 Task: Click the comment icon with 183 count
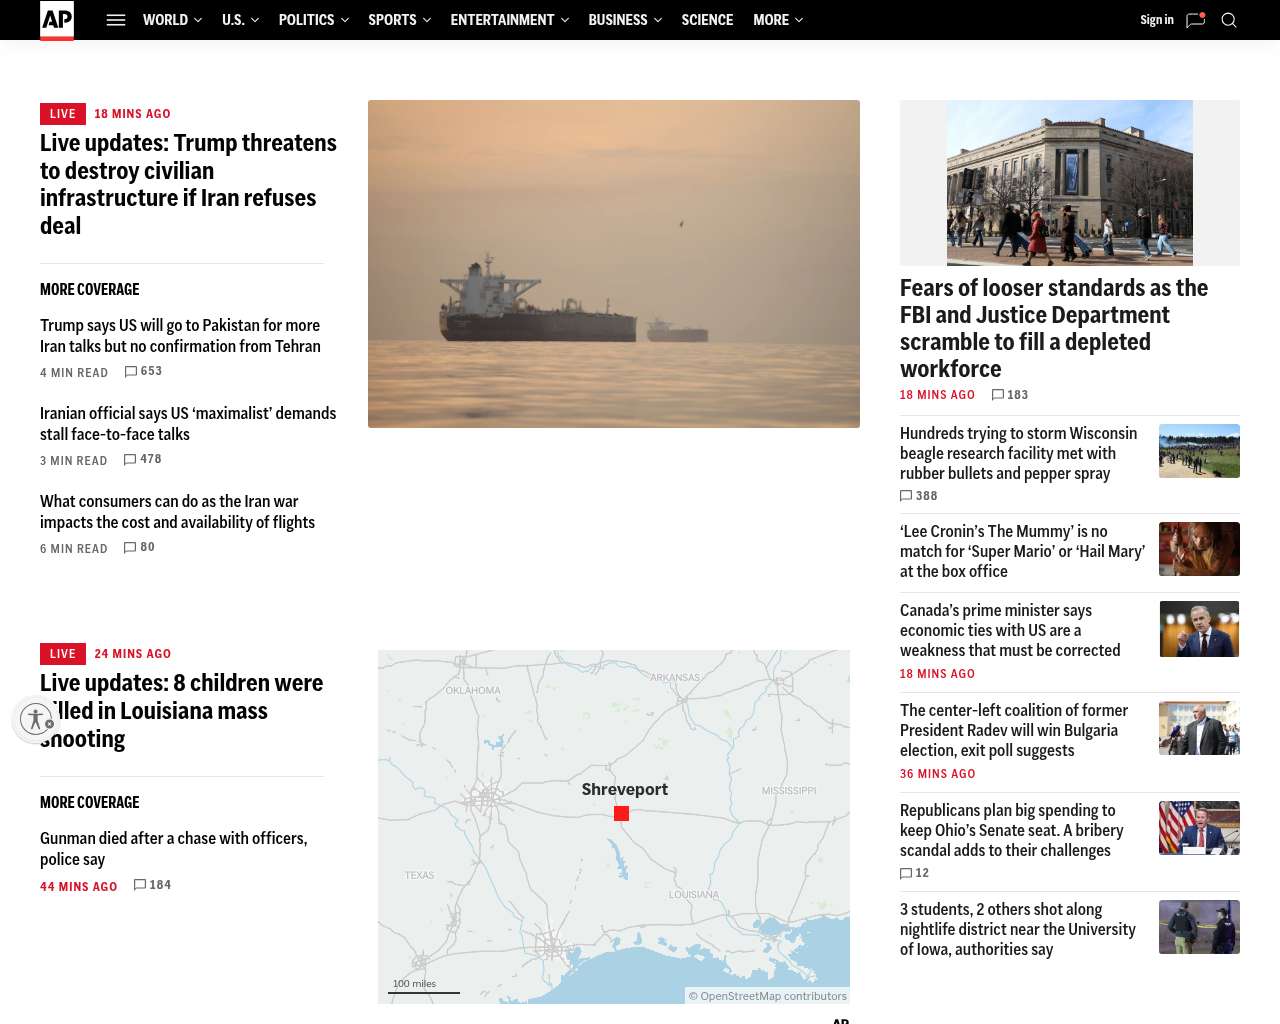(x=998, y=395)
